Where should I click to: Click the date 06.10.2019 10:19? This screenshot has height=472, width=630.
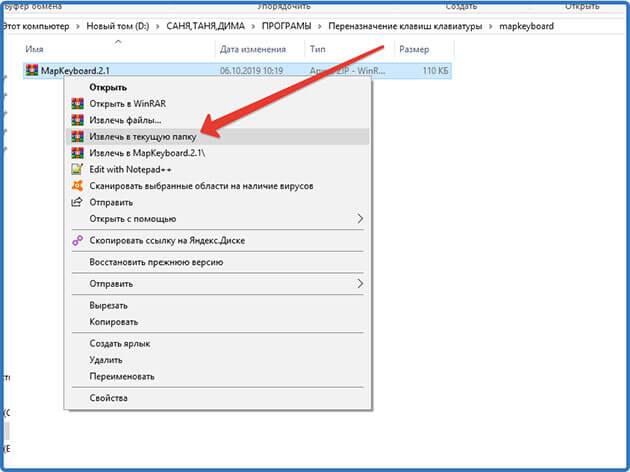pos(252,71)
